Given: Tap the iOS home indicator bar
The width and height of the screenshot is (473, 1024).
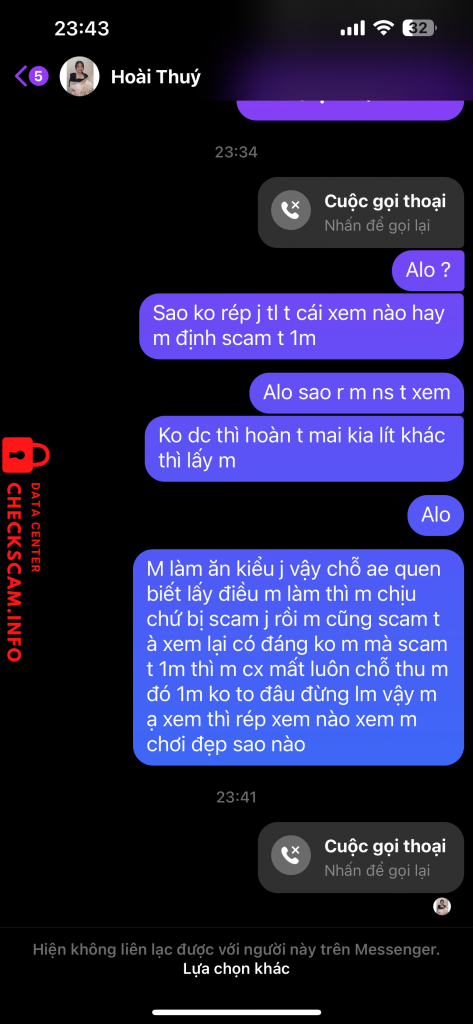Looking at the screenshot, I should point(236,1013).
